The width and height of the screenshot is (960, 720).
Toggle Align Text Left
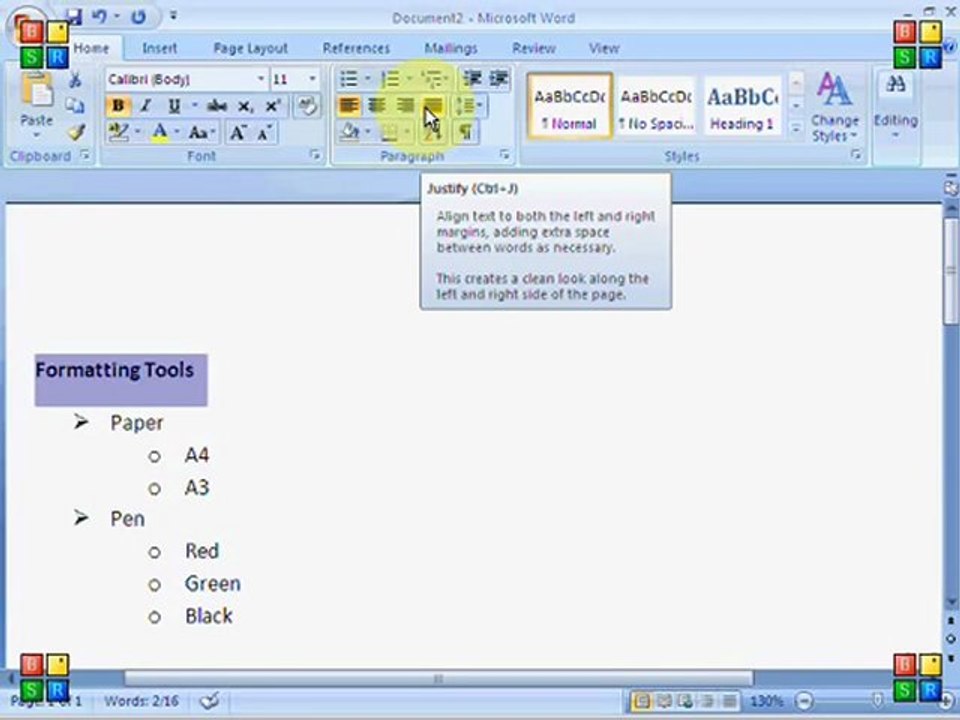click(x=349, y=105)
